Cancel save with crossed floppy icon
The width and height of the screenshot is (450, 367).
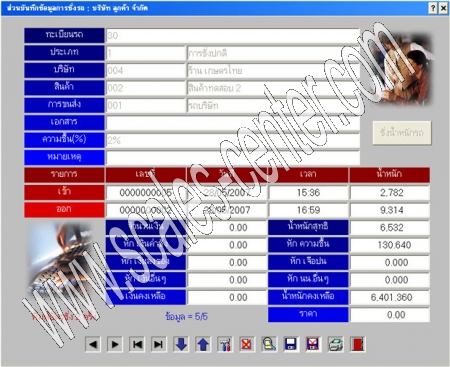[x=313, y=344]
